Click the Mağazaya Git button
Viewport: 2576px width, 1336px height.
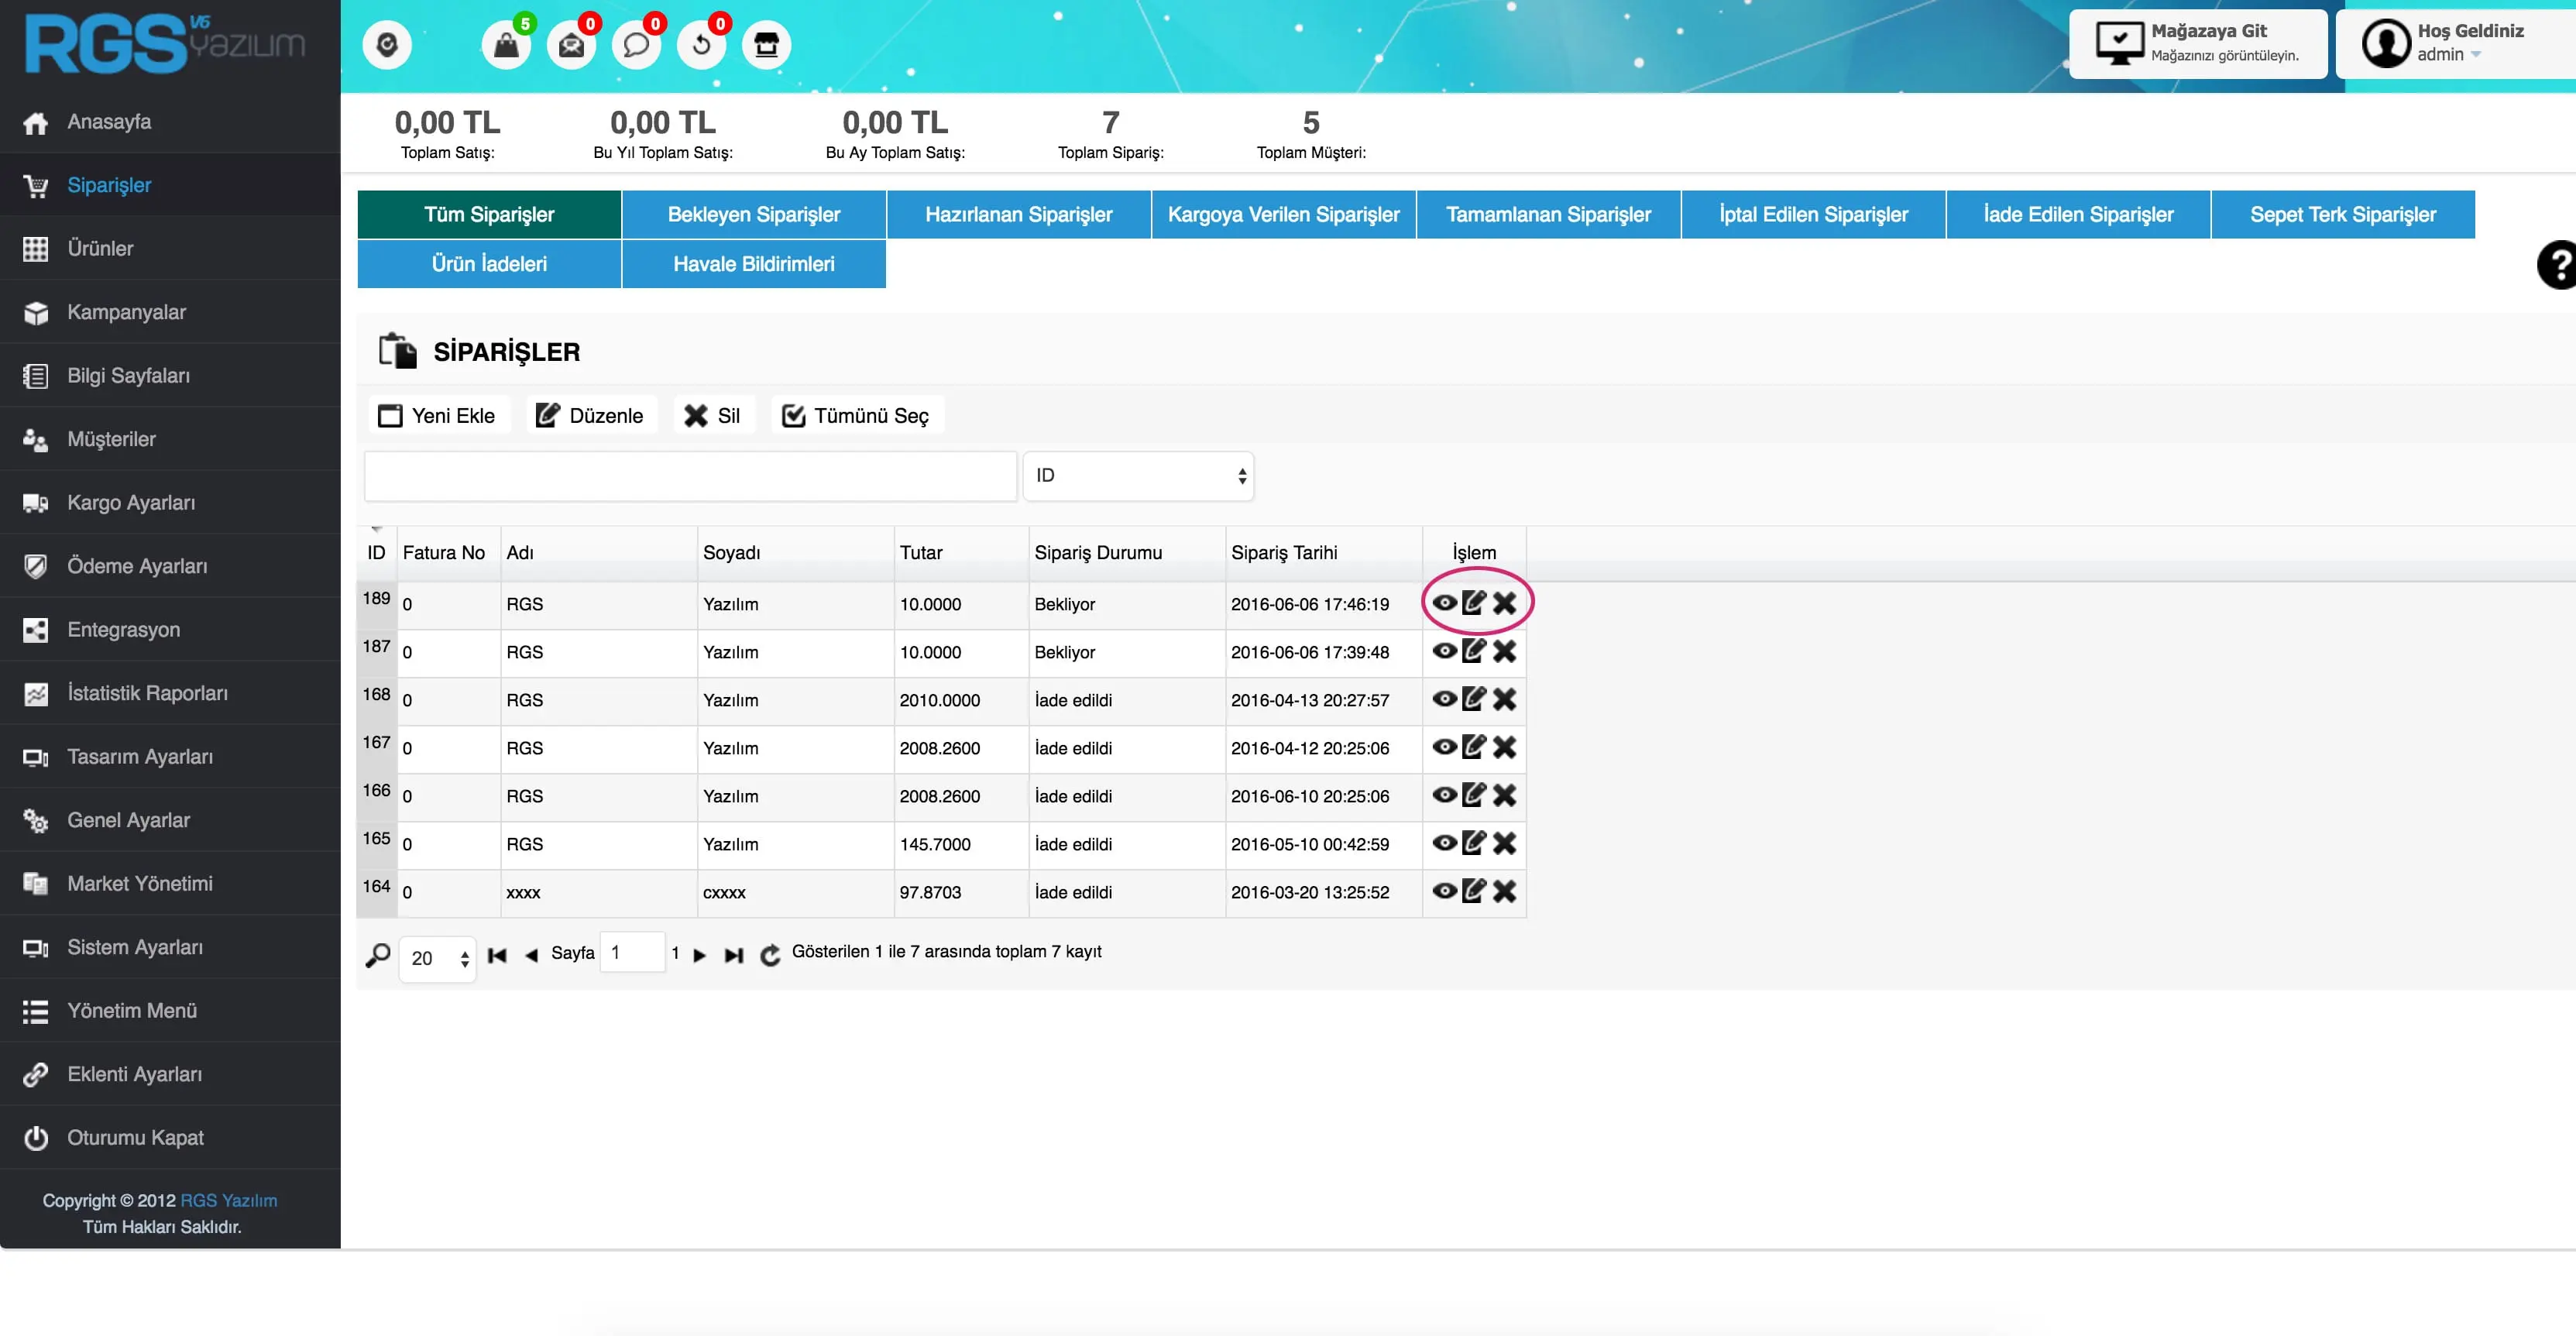[x=2197, y=43]
